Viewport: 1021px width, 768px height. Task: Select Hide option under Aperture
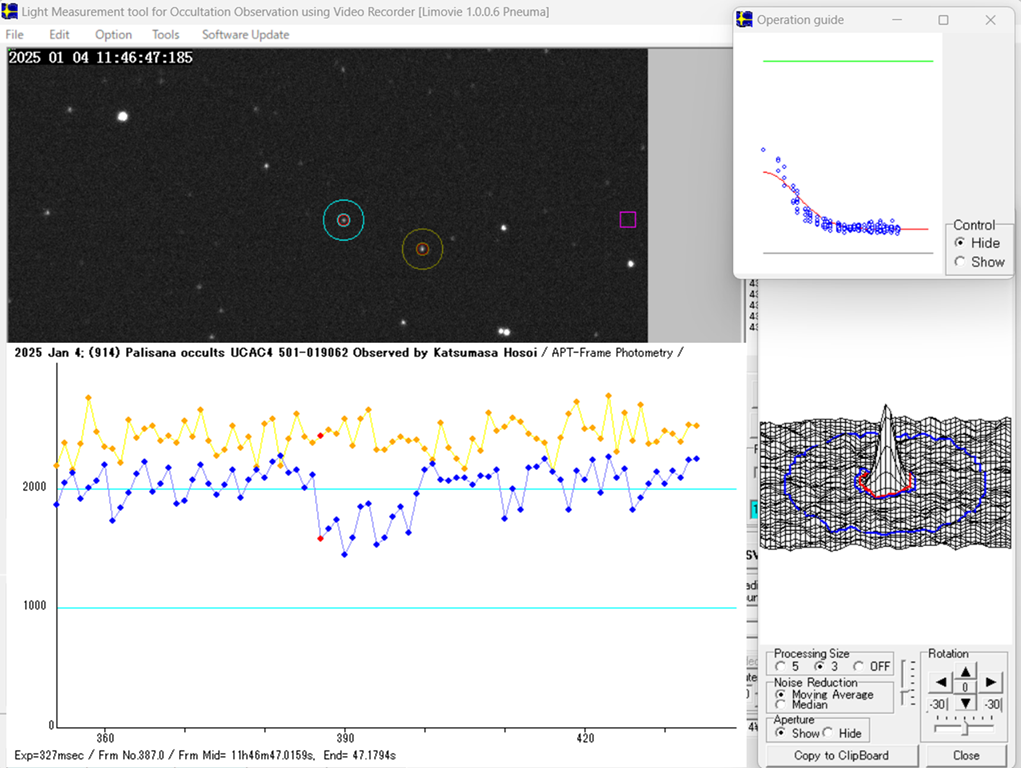828,733
